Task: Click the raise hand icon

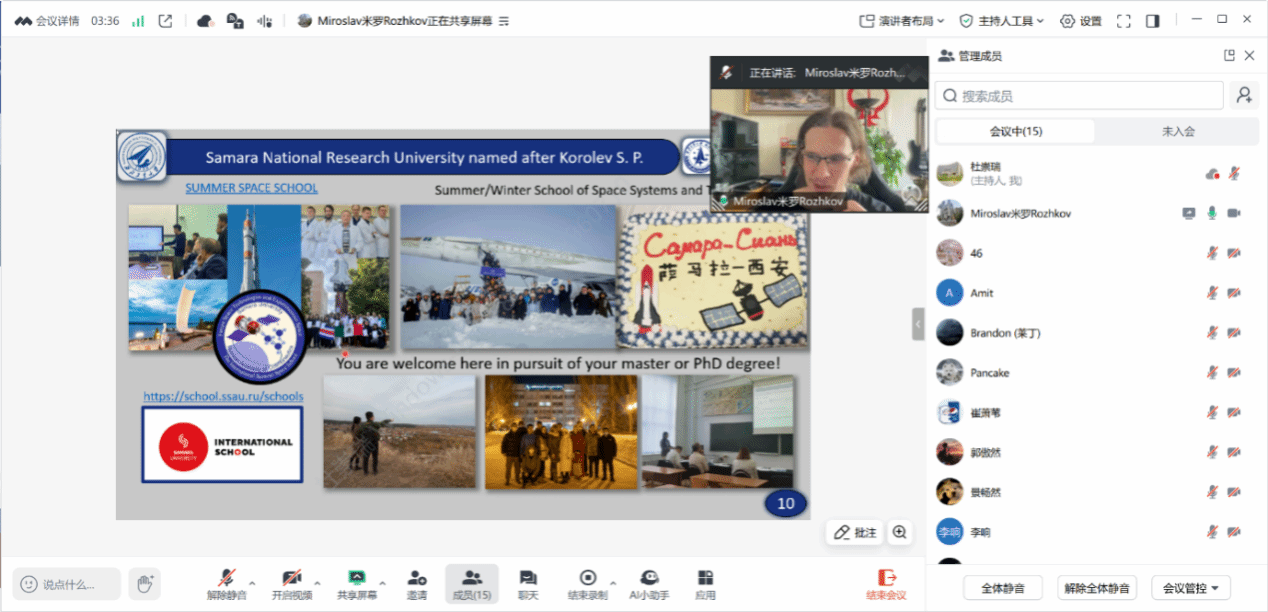Action: coord(145,583)
